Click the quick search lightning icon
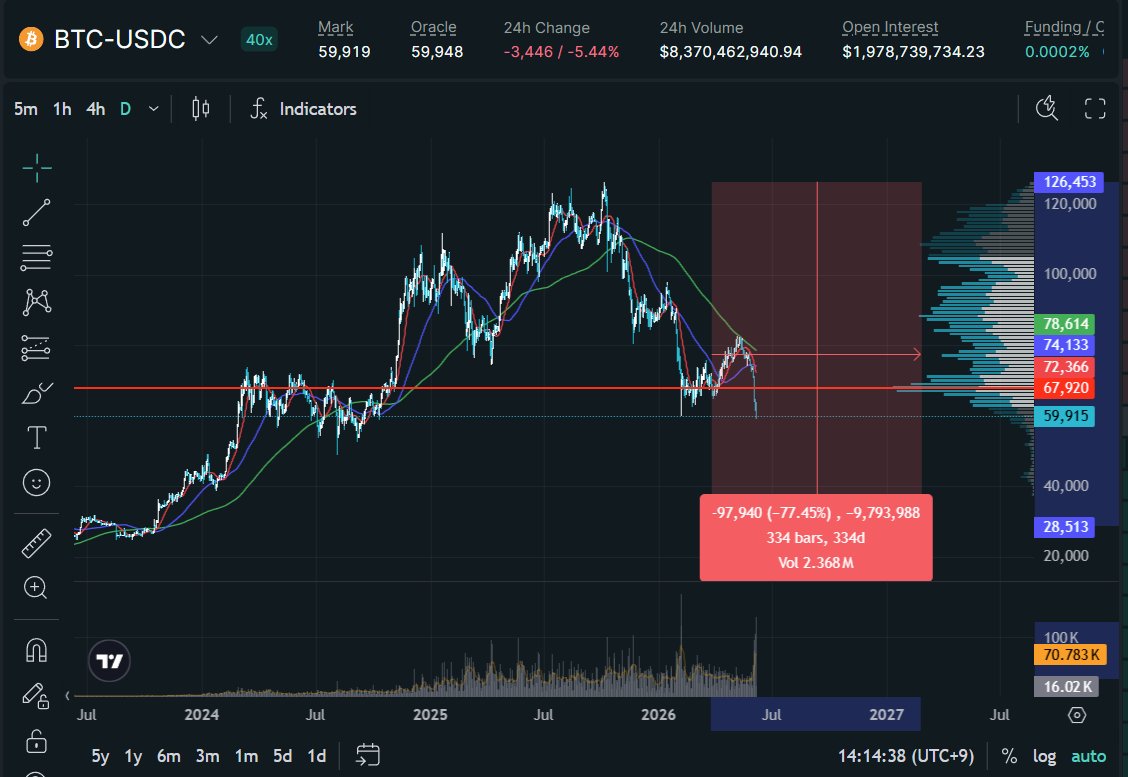 (x=1047, y=109)
